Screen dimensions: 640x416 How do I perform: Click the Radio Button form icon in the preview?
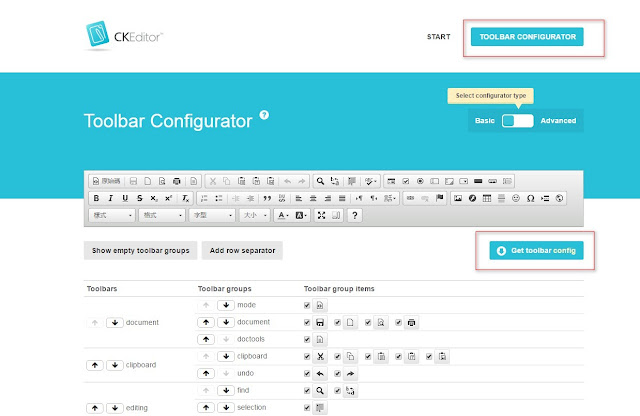tap(420, 181)
